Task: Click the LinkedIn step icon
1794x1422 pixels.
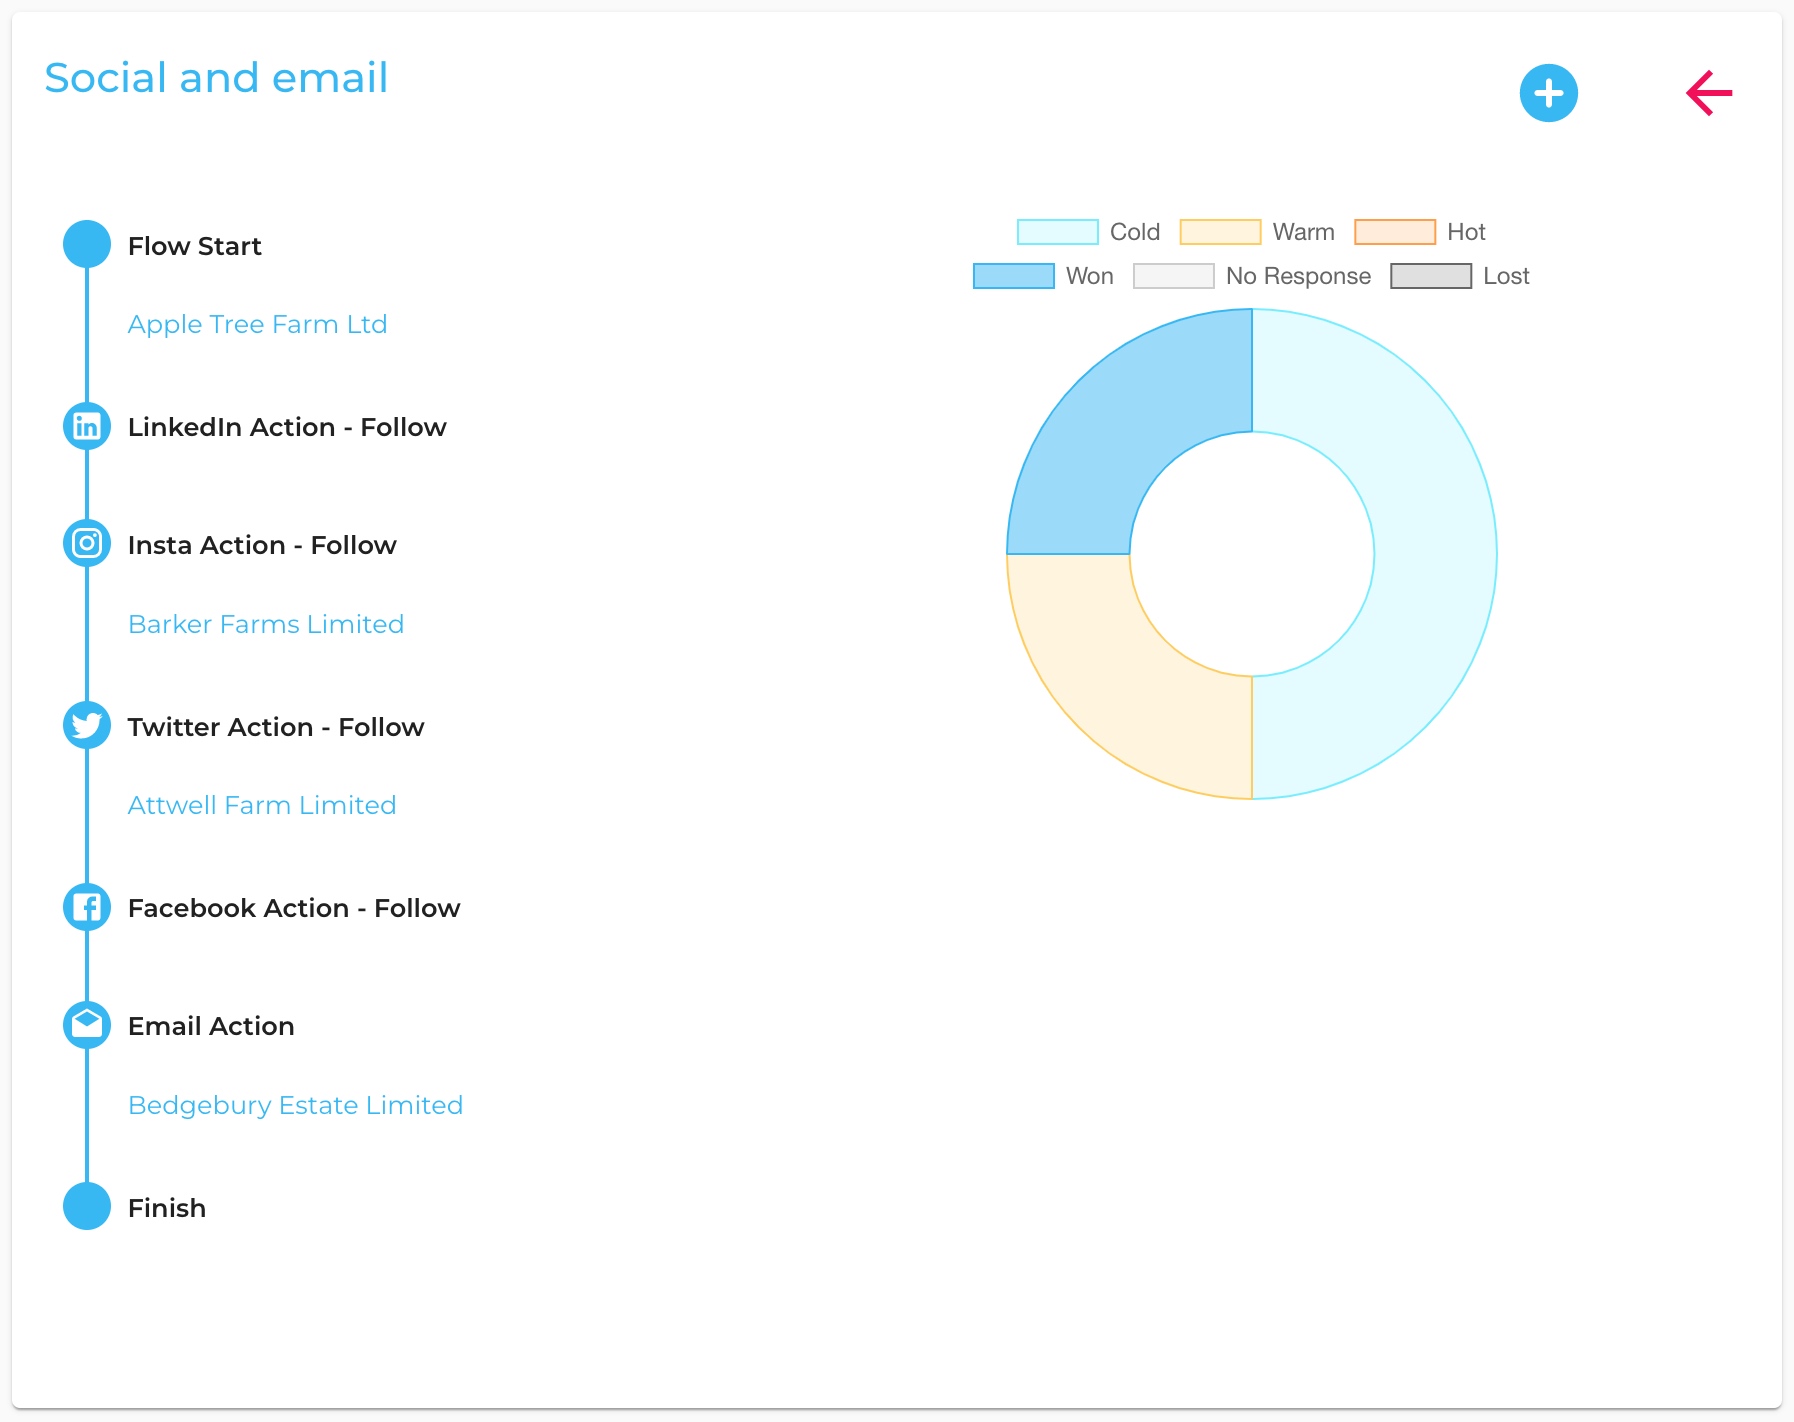Action: 87,426
